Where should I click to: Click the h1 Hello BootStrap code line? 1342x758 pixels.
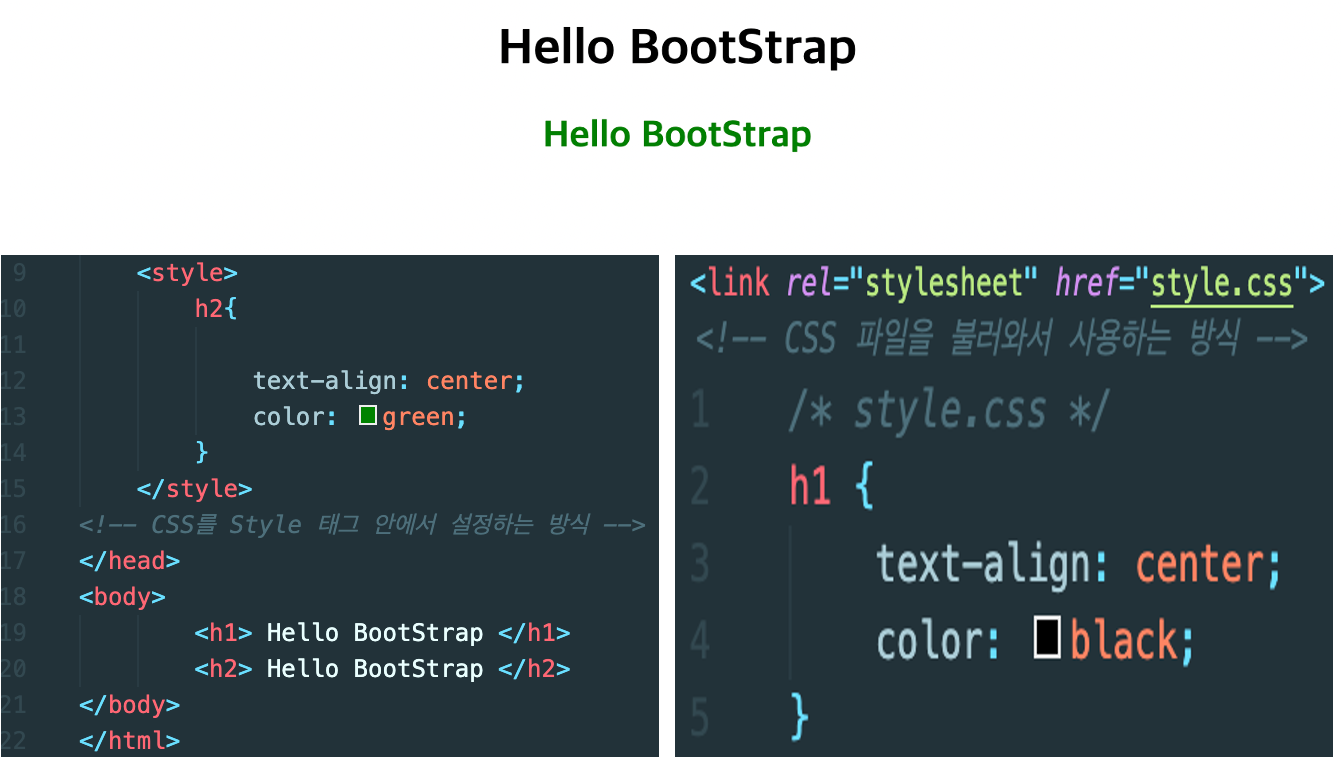coord(382,632)
